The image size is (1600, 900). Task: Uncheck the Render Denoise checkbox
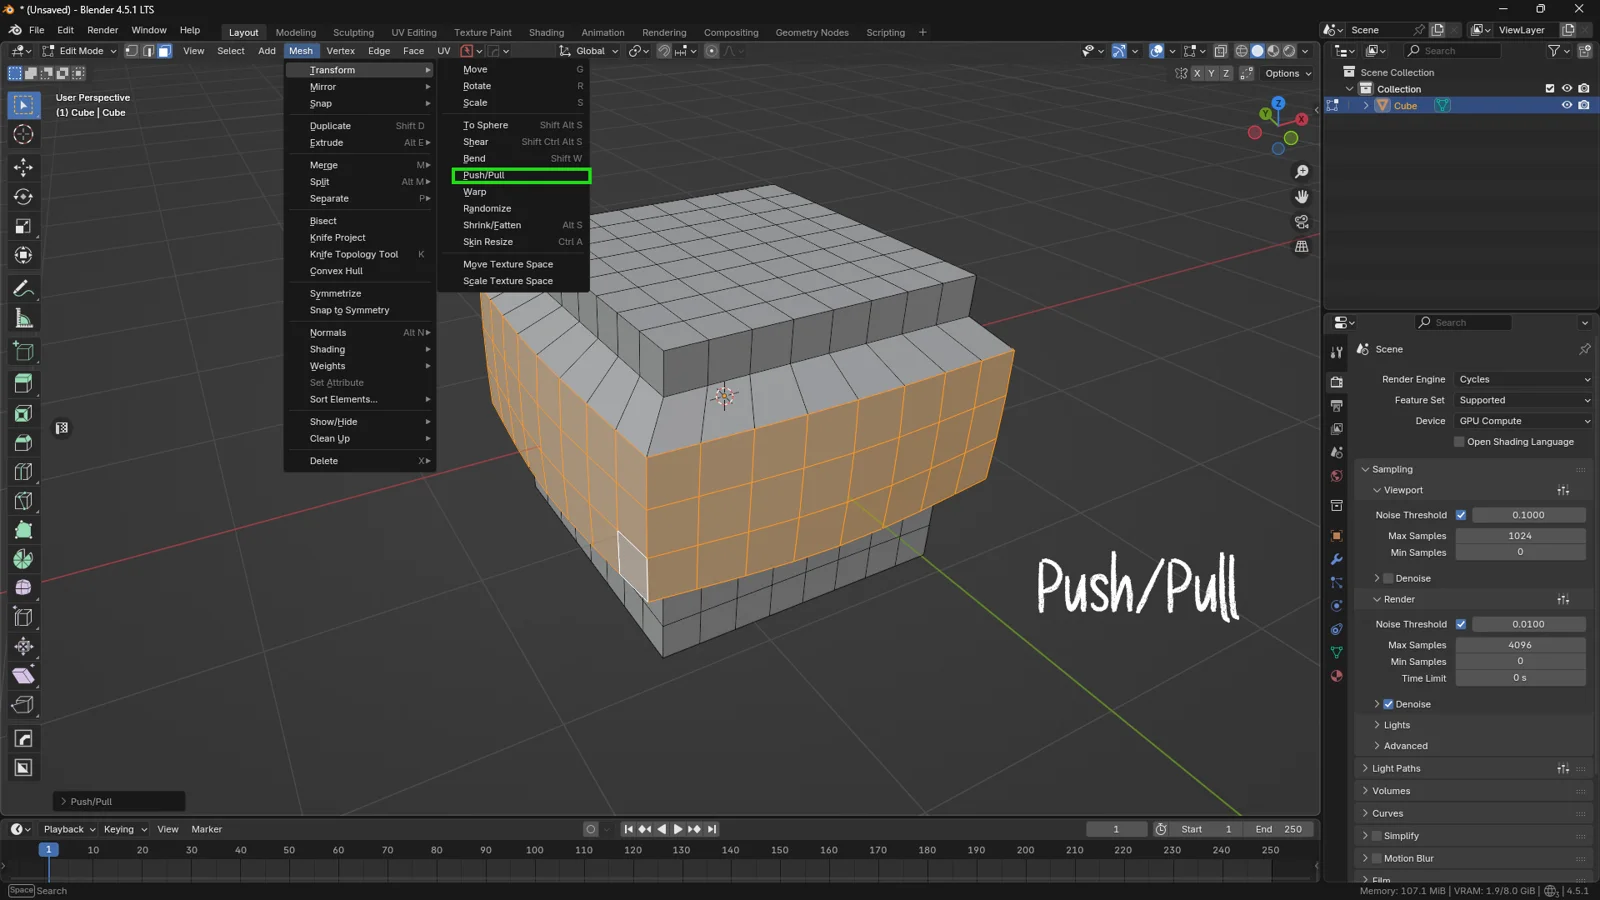tap(1388, 704)
